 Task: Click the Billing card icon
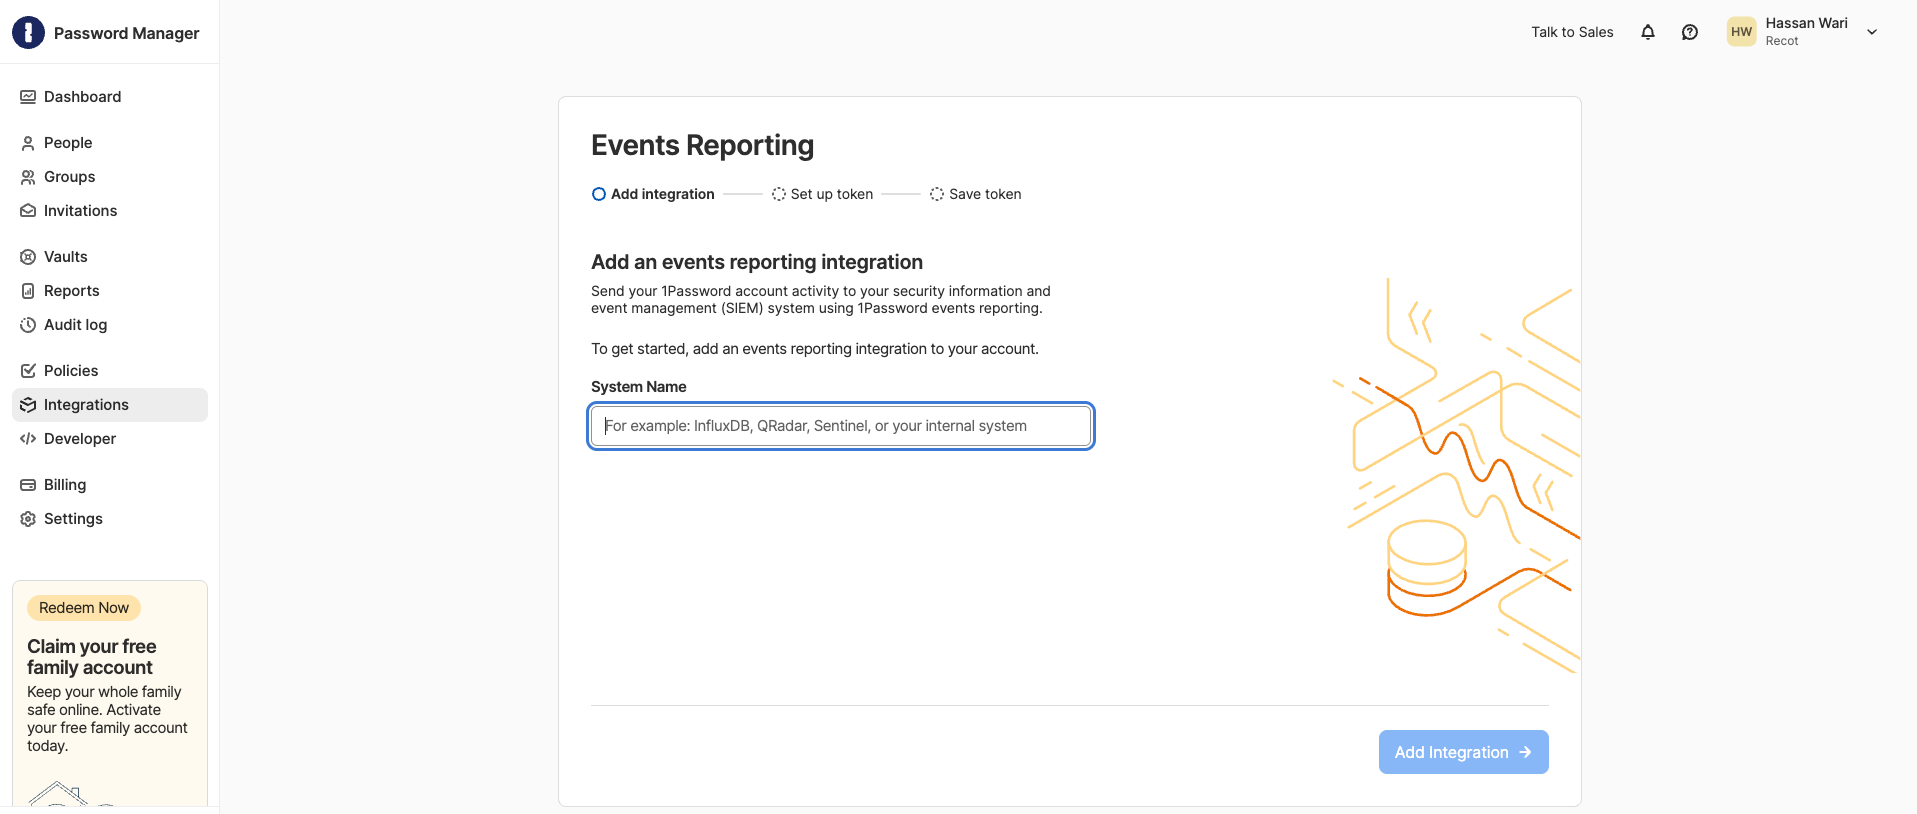pos(28,485)
